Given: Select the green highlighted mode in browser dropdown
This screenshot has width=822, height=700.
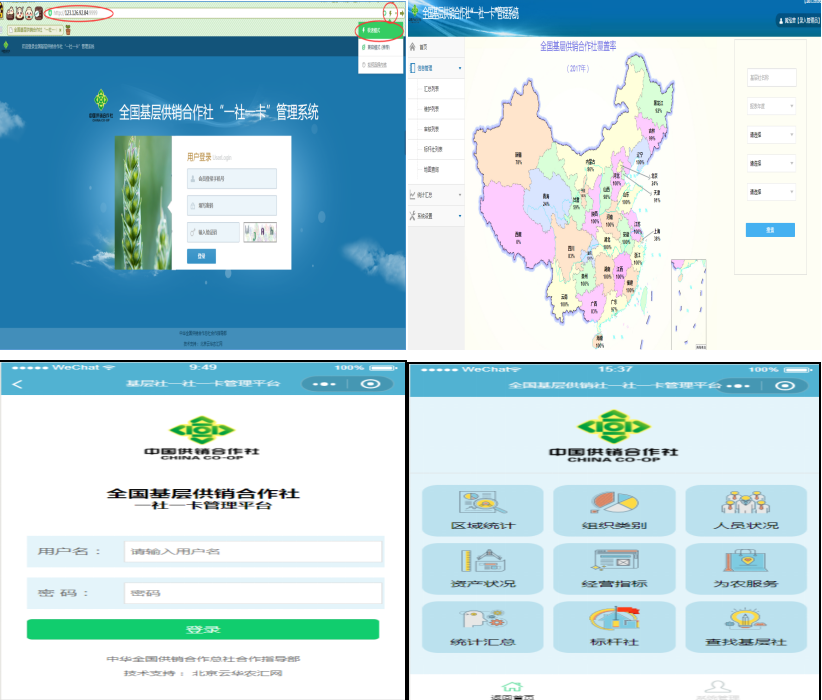Looking at the screenshot, I should [x=379, y=30].
